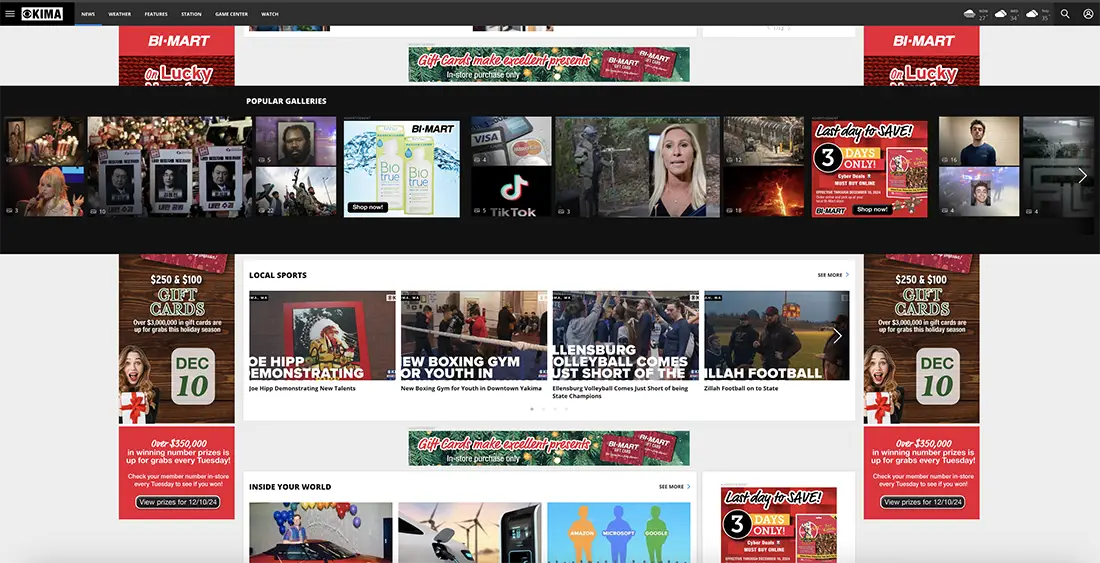The image size is (1100, 563).
Task: Click the KIMA station logo
Action: coord(42,13)
